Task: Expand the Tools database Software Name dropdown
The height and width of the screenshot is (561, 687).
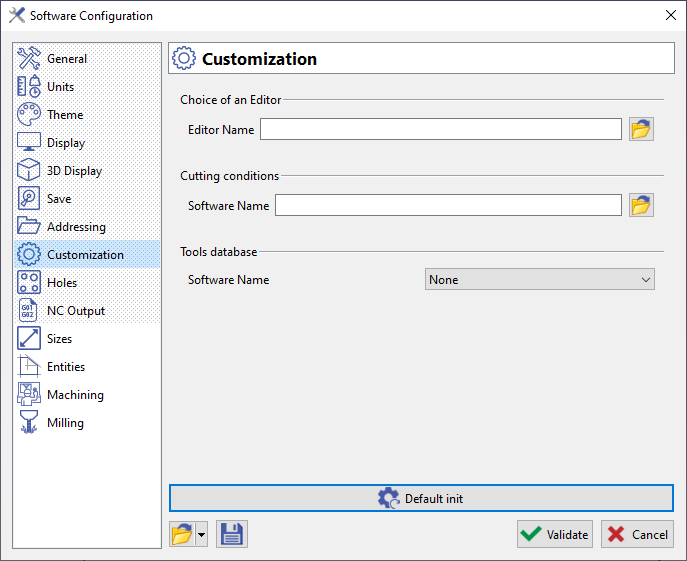Action: point(540,280)
